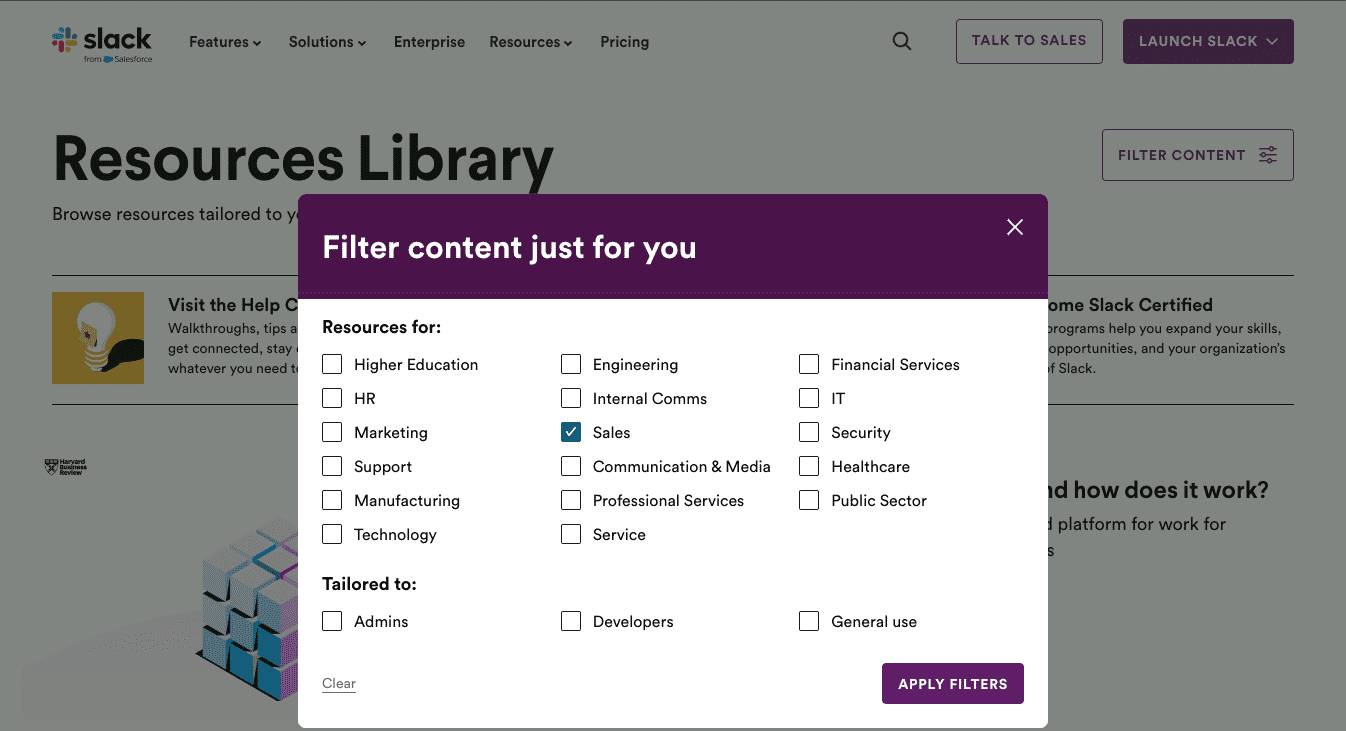This screenshot has width=1346, height=731.
Task: Click the 'Tailored to:' label
Action: click(x=369, y=584)
